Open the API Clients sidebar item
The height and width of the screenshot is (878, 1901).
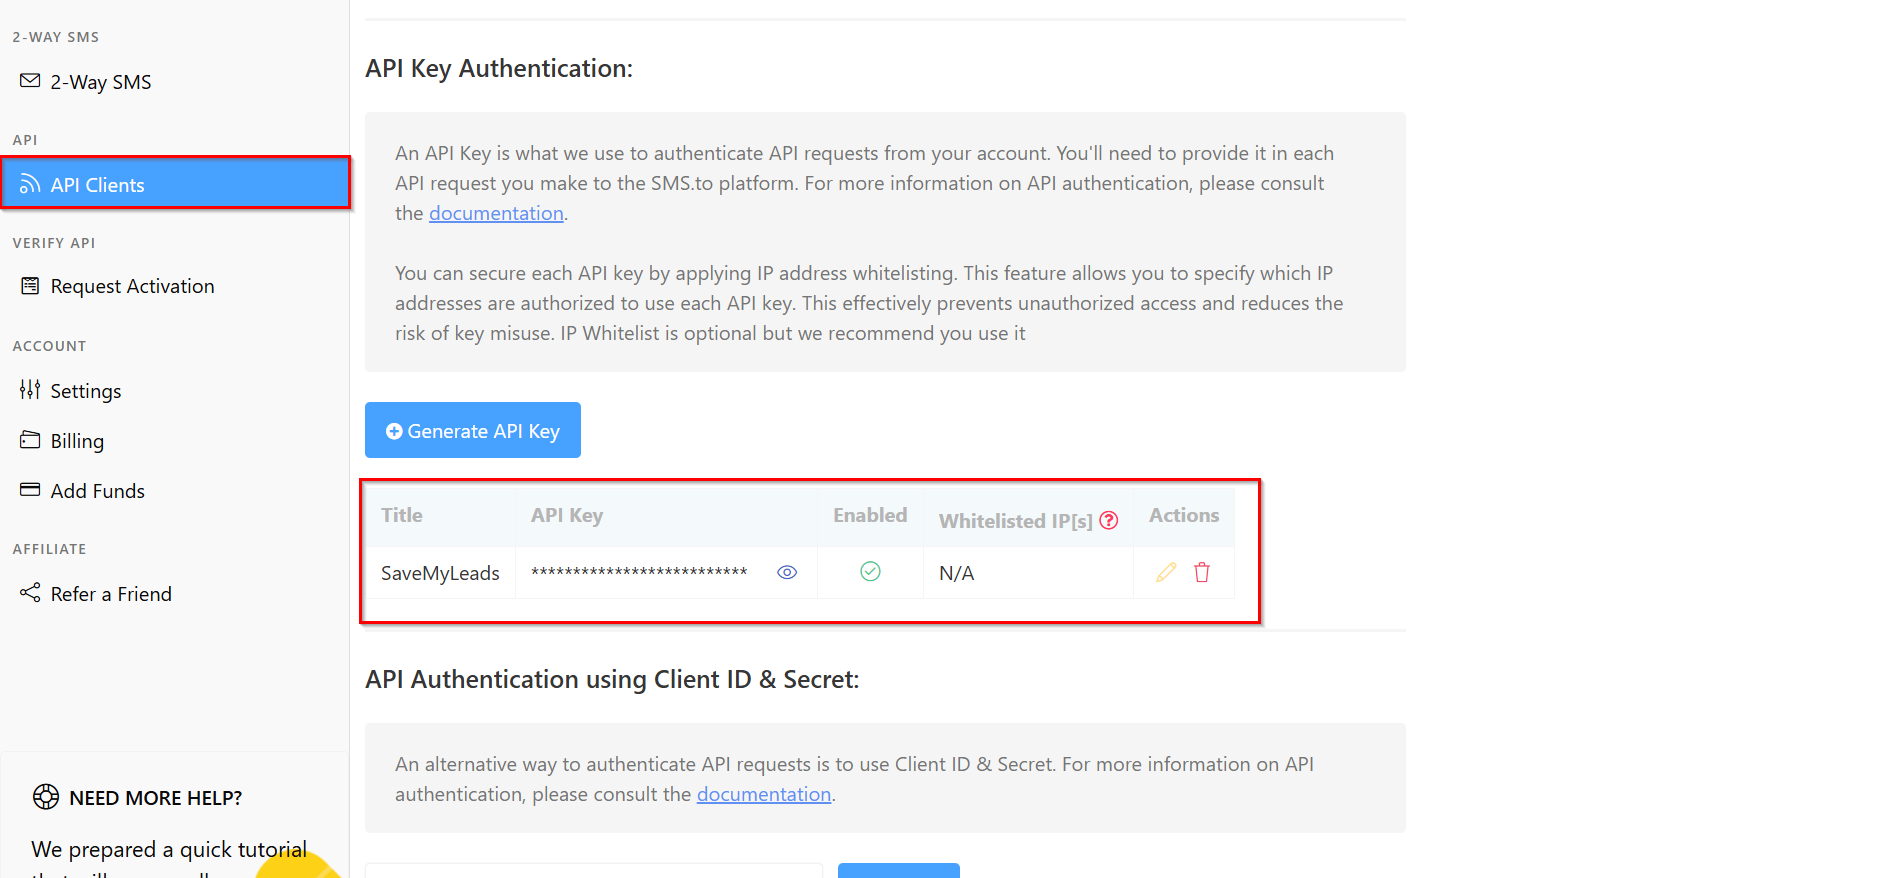176,184
